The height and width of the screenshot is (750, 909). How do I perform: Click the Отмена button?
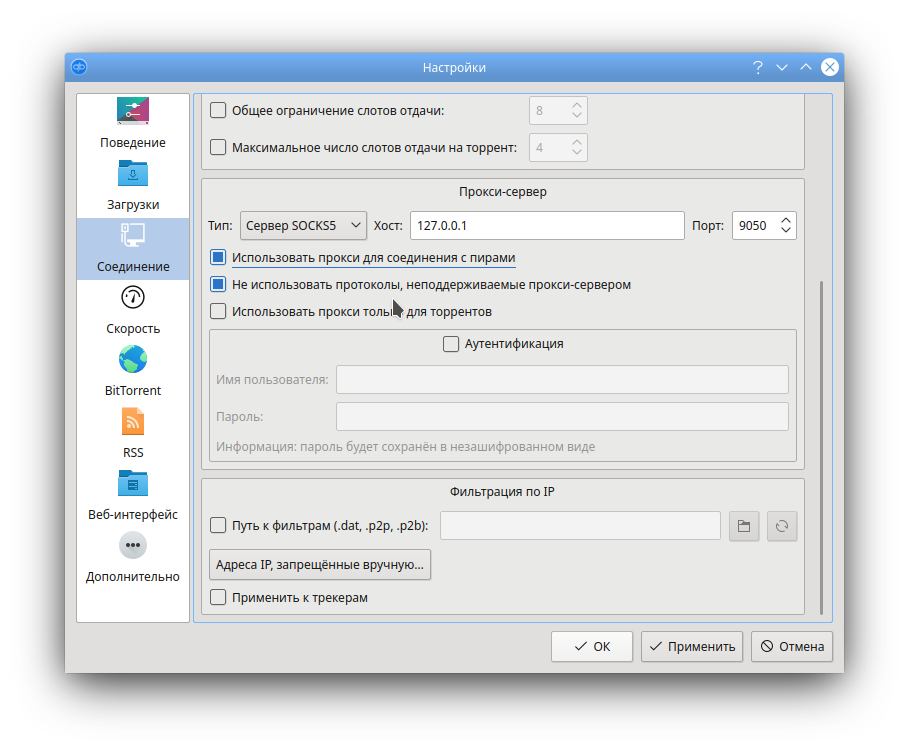tap(792, 646)
